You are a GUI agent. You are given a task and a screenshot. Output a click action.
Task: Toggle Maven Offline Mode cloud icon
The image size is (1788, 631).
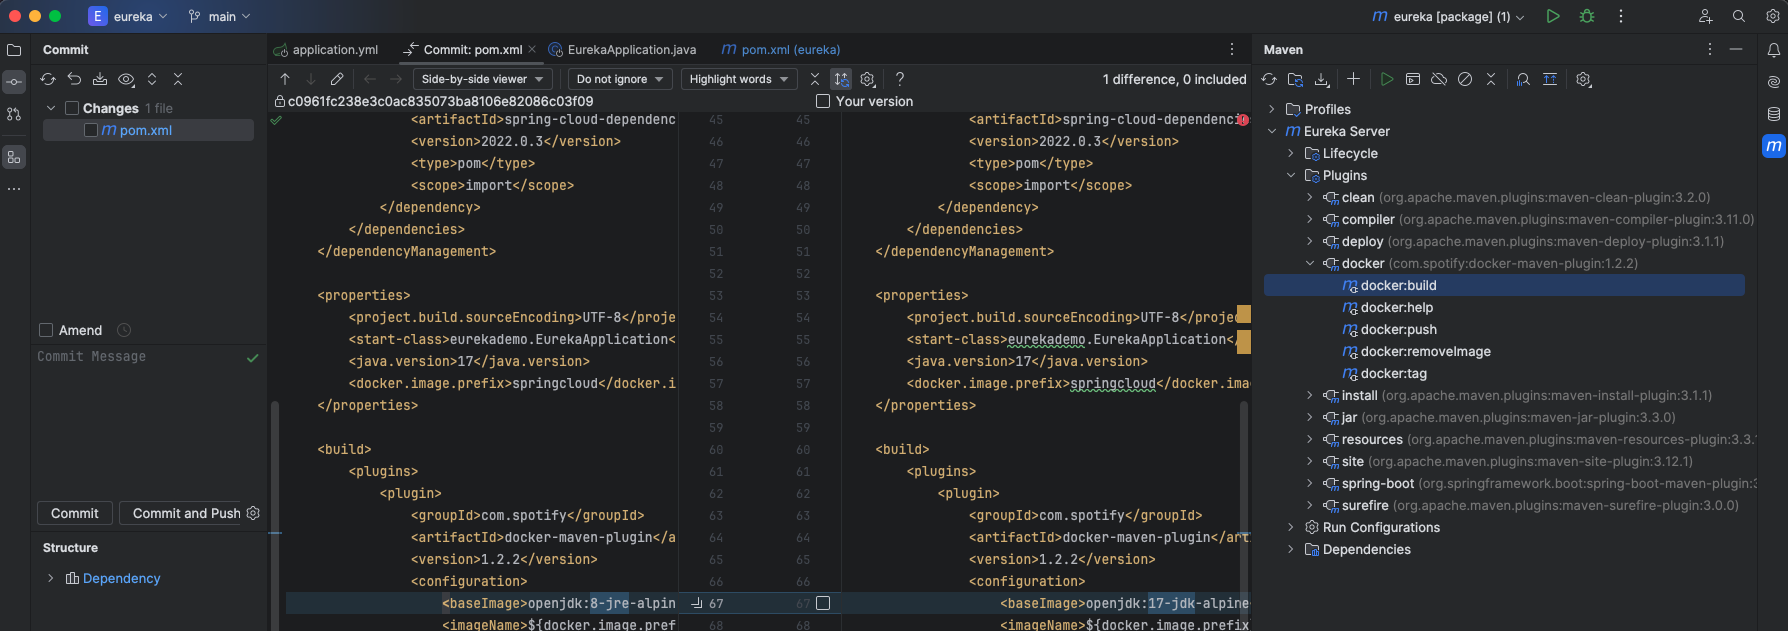pos(1438,79)
